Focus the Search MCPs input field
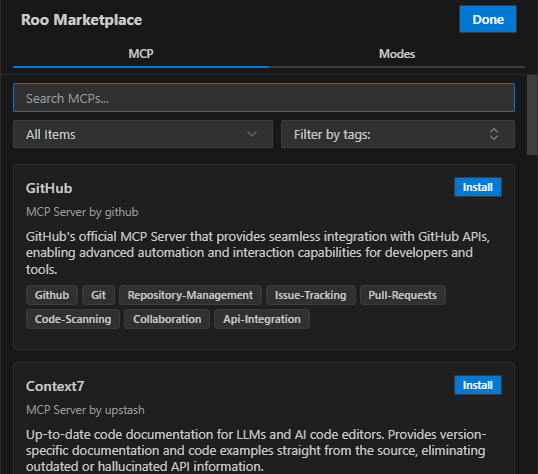The image size is (538, 474). pyautogui.click(x=264, y=98)
